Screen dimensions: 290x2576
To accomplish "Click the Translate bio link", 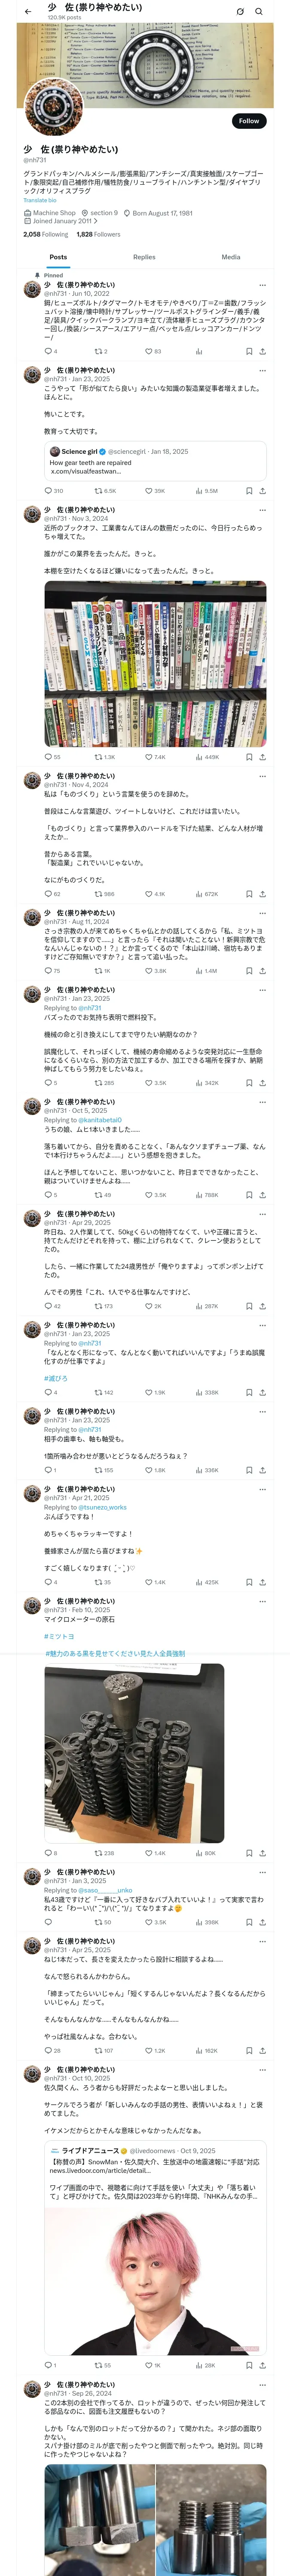I will (x=40, y=200).
